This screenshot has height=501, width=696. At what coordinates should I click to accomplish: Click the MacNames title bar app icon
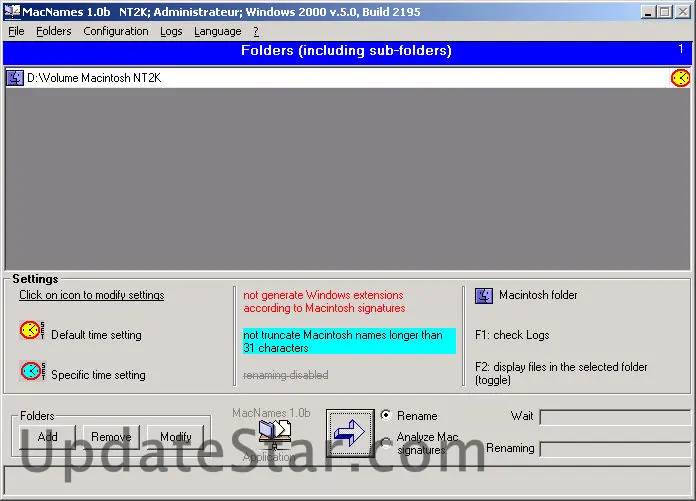(12, 12)
